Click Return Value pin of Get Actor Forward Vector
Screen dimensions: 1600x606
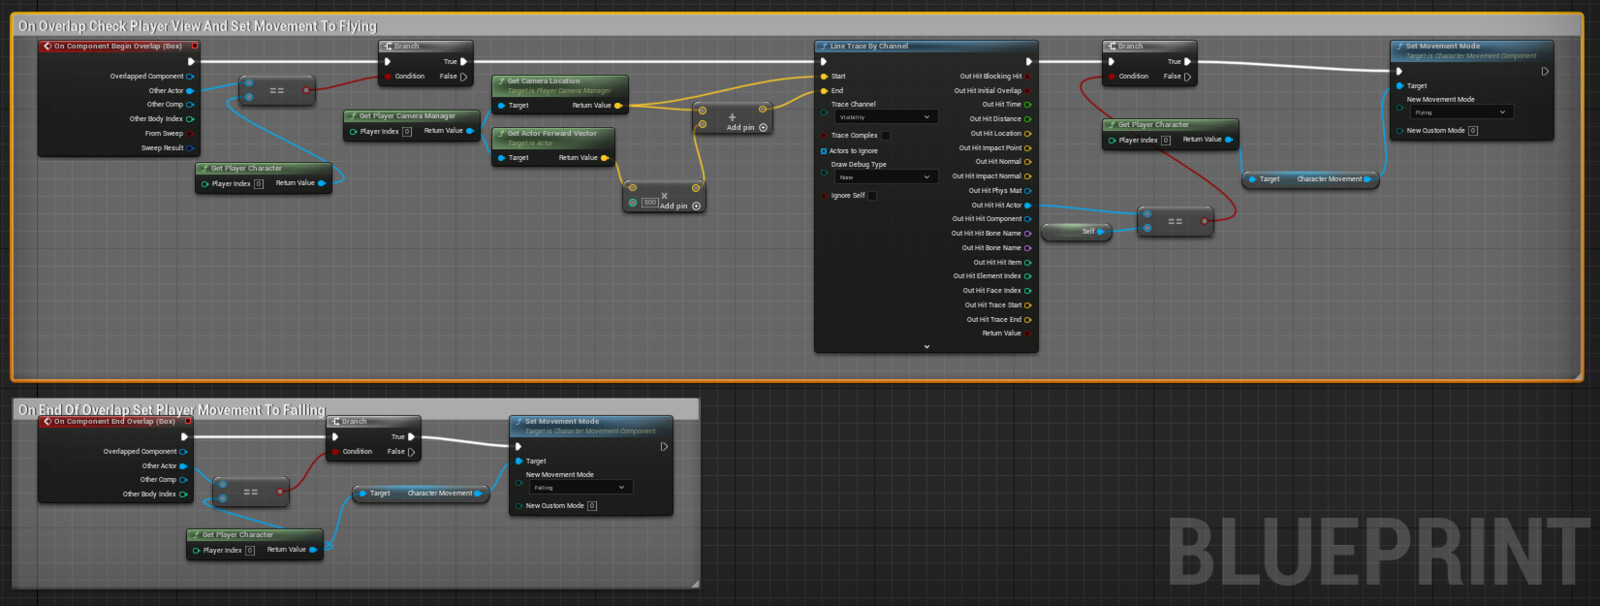pos(604,158)
